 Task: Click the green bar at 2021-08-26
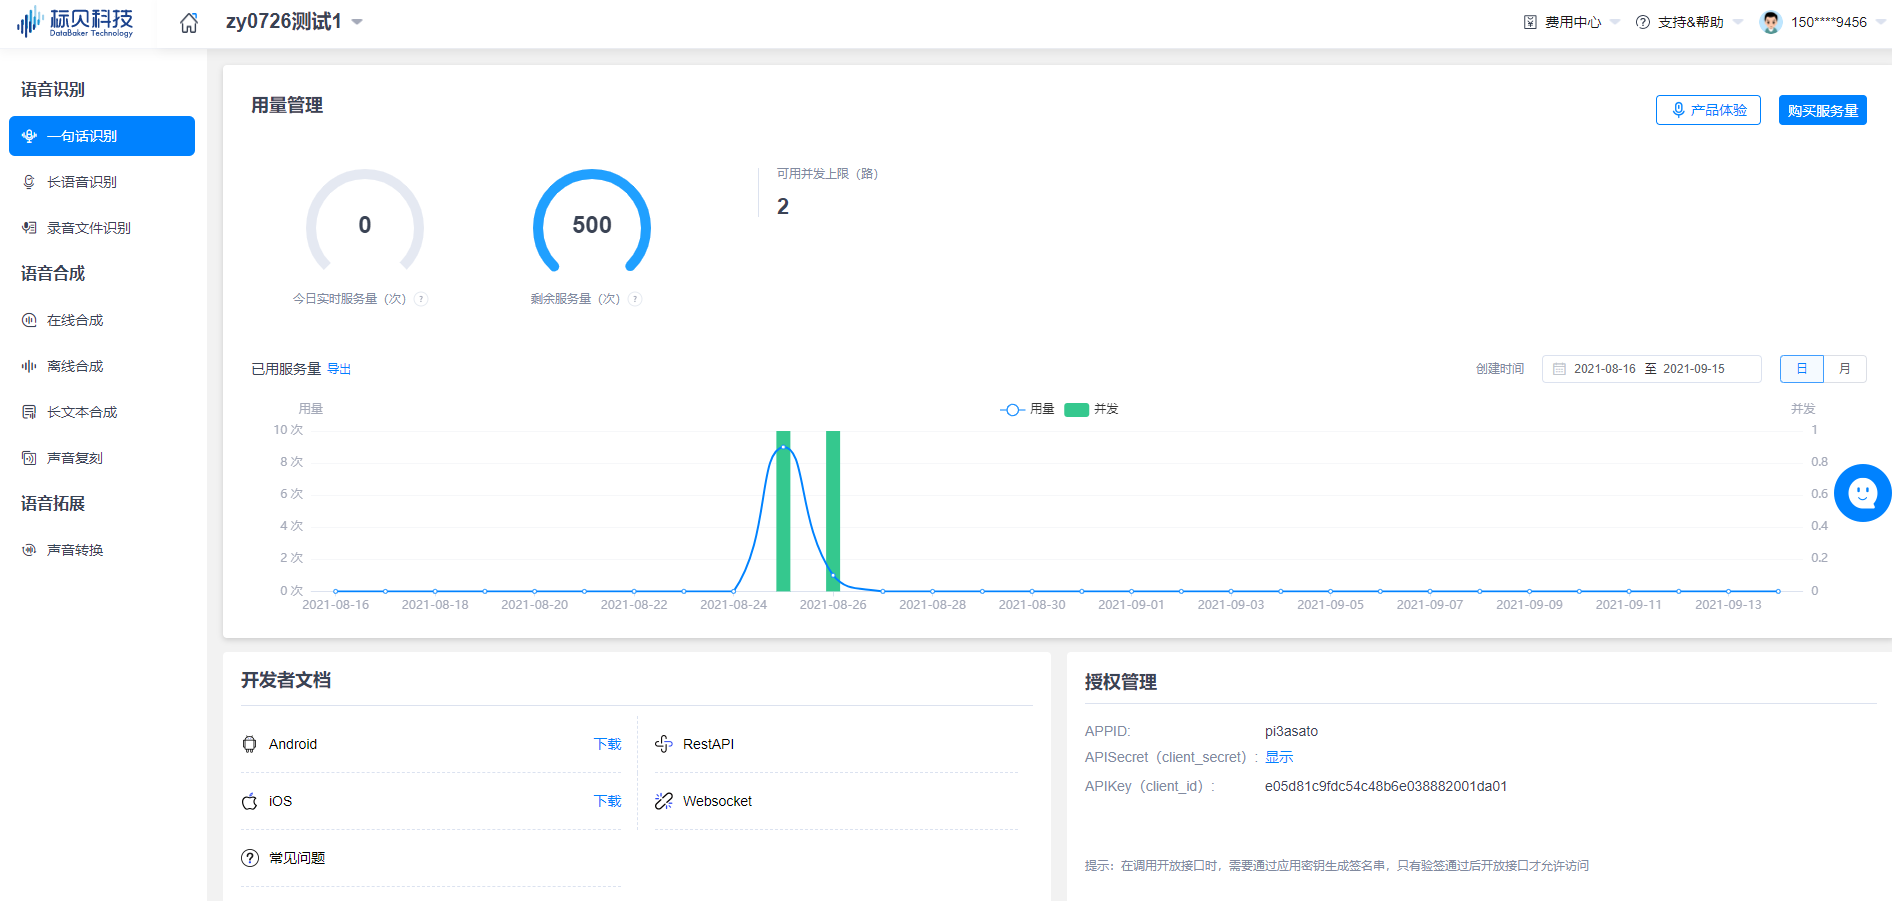click(833, 511)
